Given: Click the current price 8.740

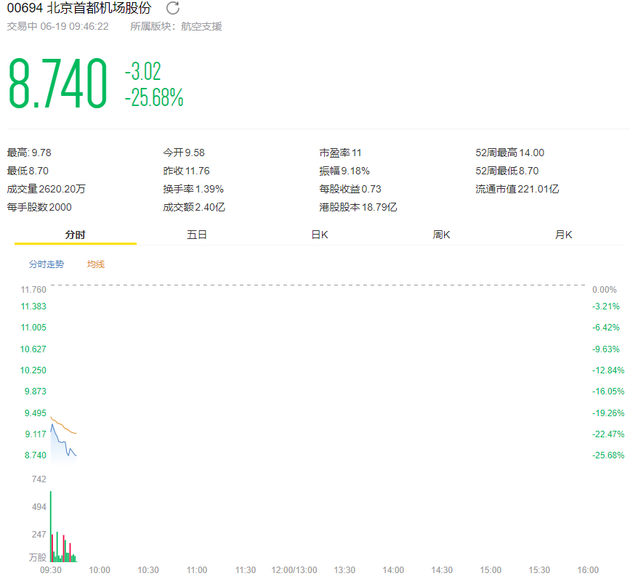Looking at the screenshot, I should tap(57, 83).
